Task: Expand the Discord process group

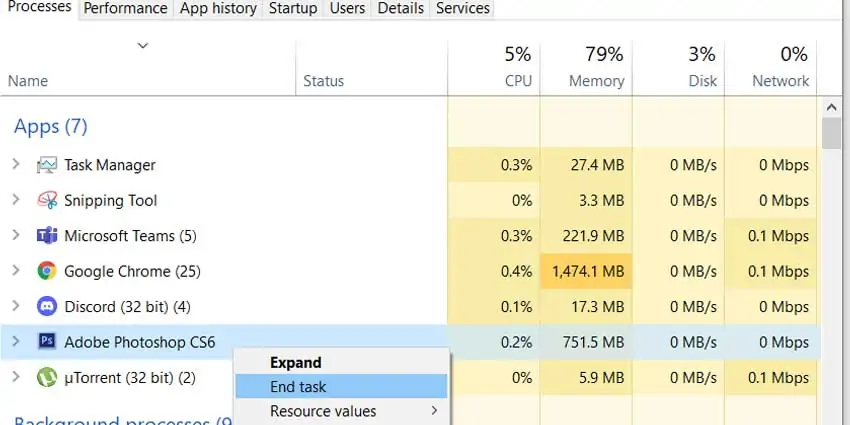Action: 16,306
